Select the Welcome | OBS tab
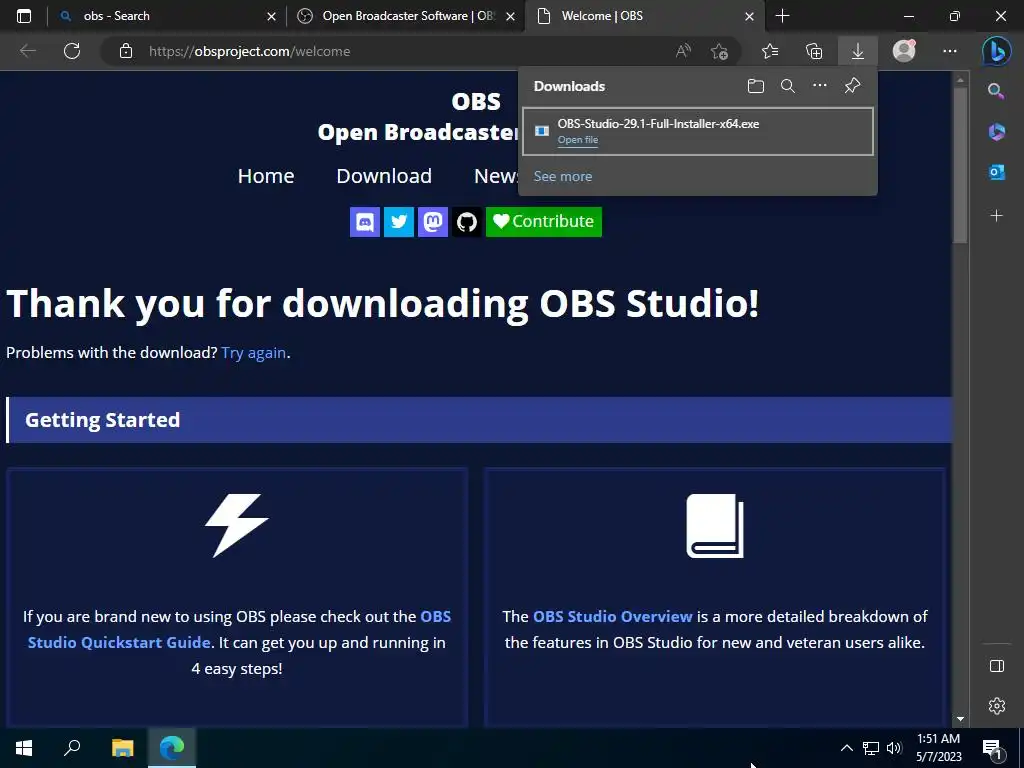1024x768 pixels. pyautogui.click(x=644, y=16)
